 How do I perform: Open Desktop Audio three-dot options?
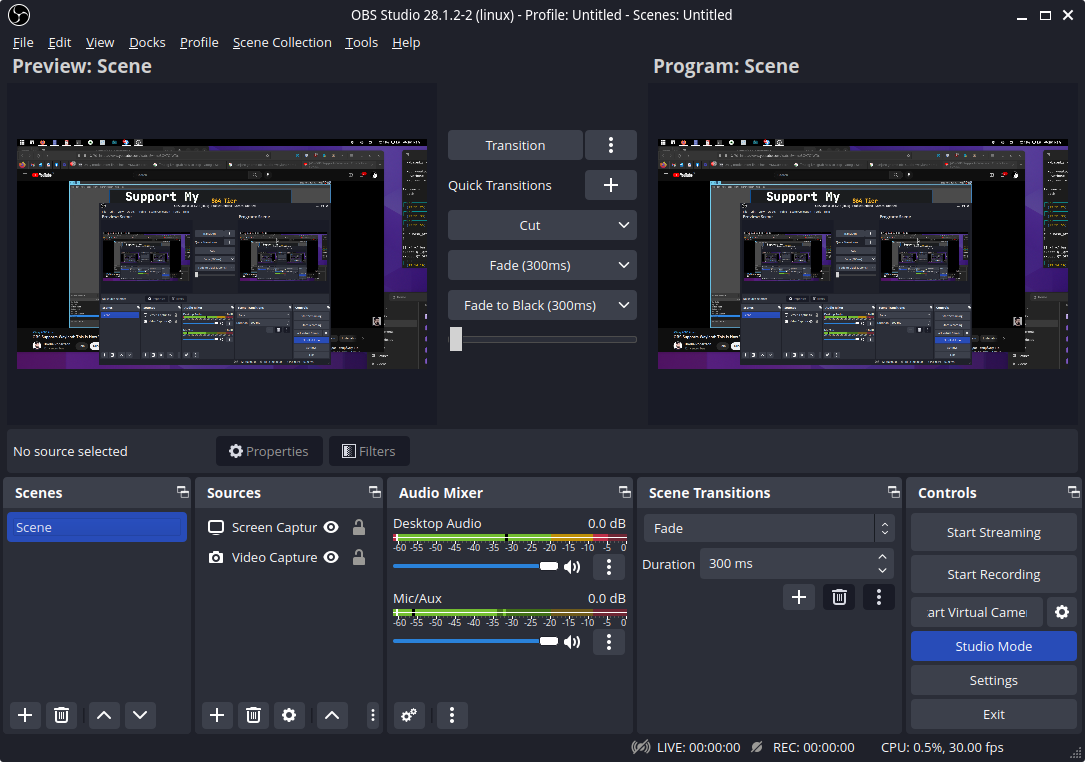609,567
